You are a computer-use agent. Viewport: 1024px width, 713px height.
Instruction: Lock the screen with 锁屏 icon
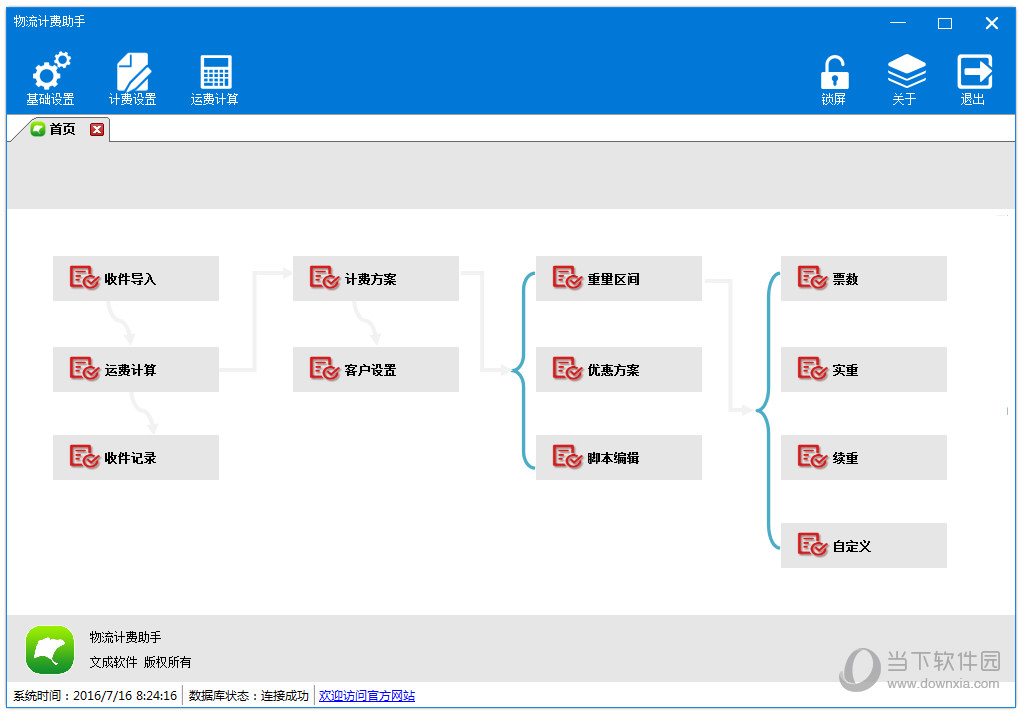point(834,72)
